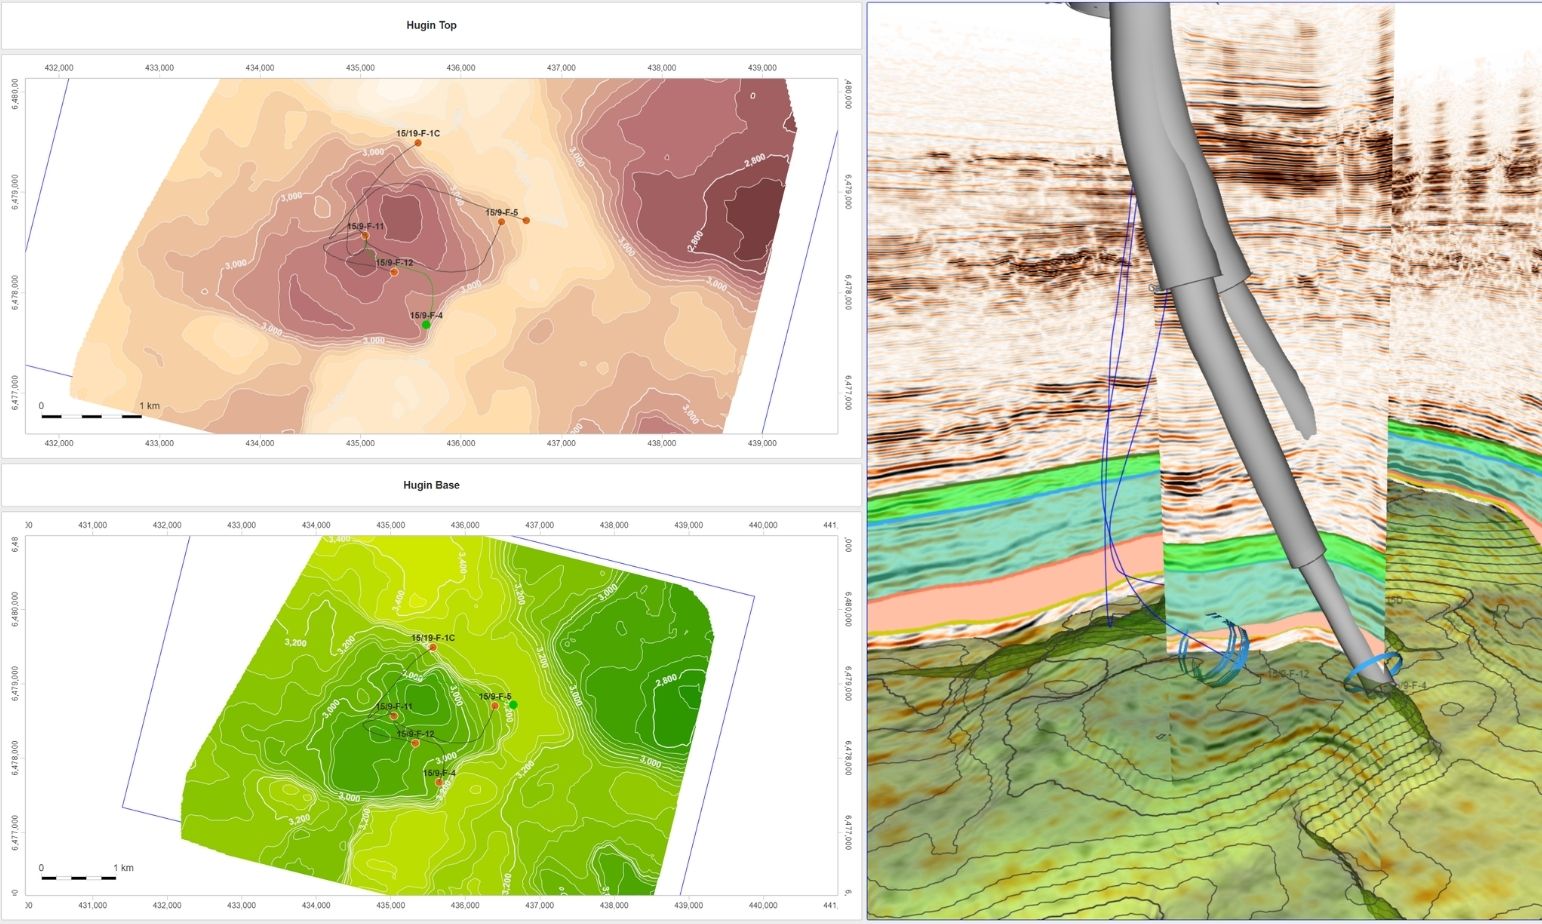Click the Hugin Base panel title

pos(431,485)
